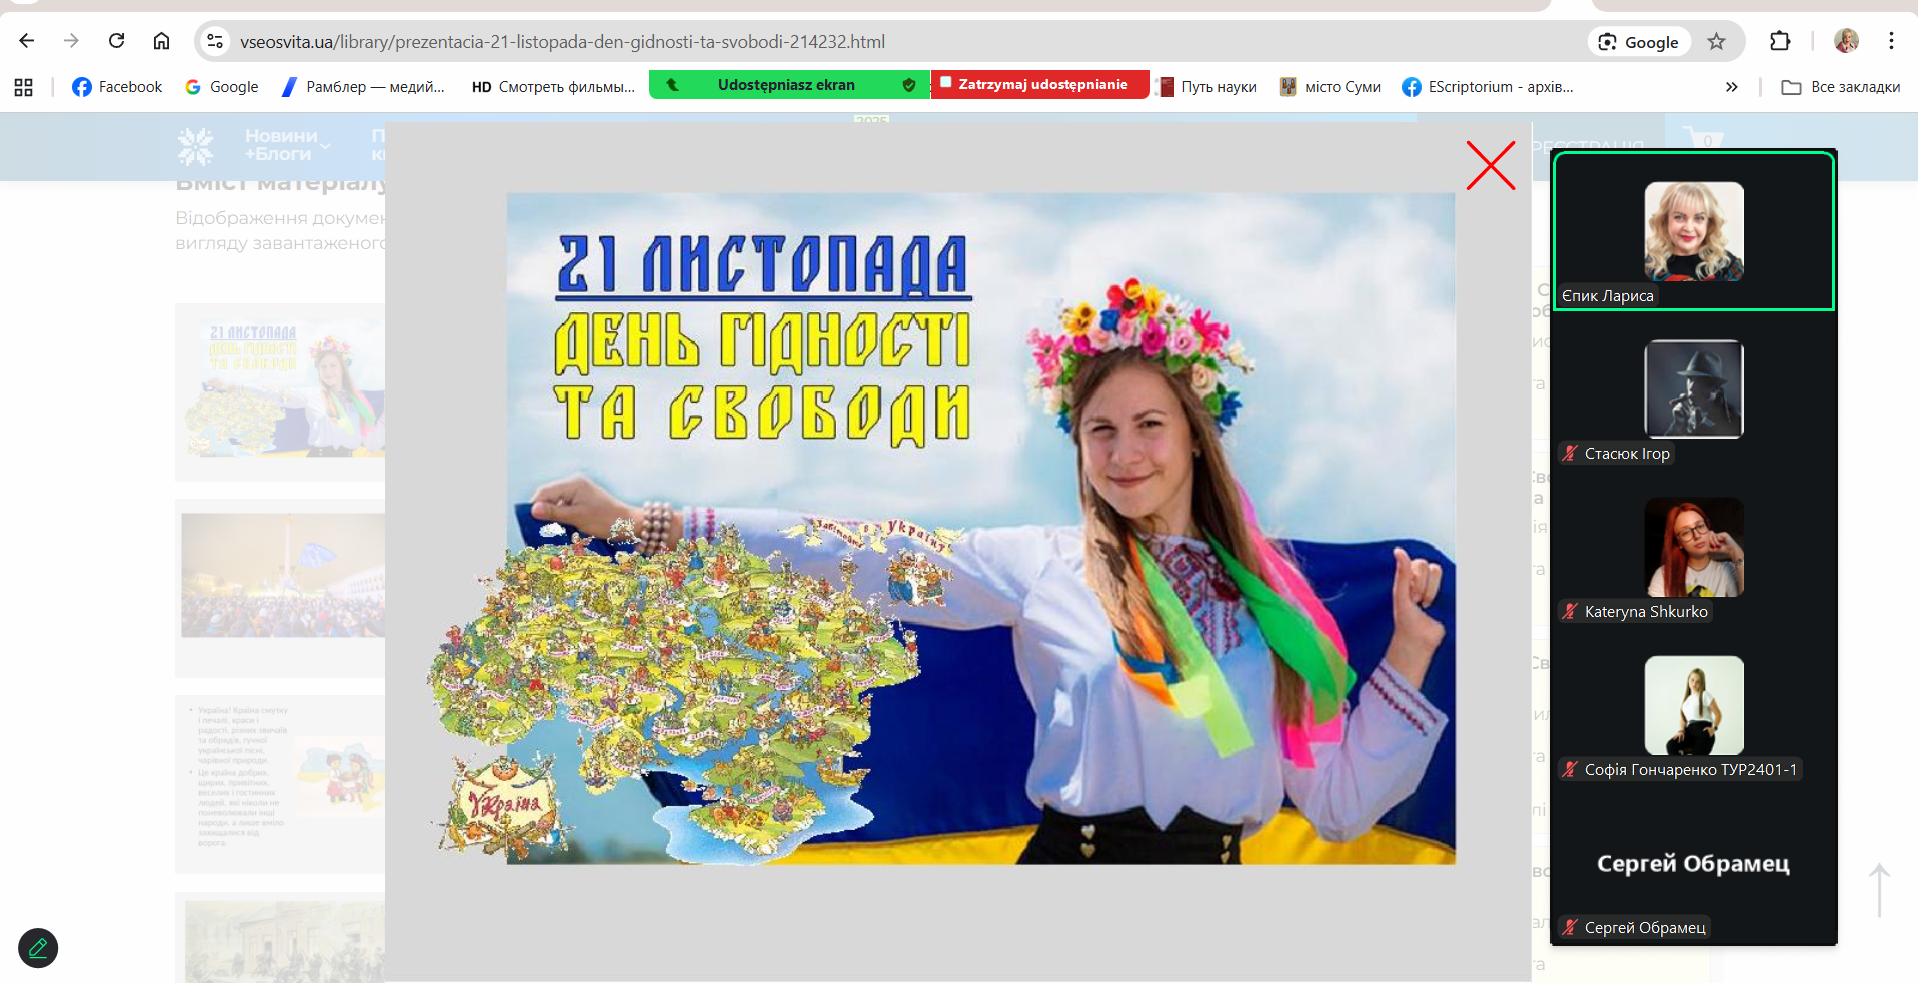Open the site information icon in address bar
The height and width of the screenshot is (983, 1918).
pos(214,41)
